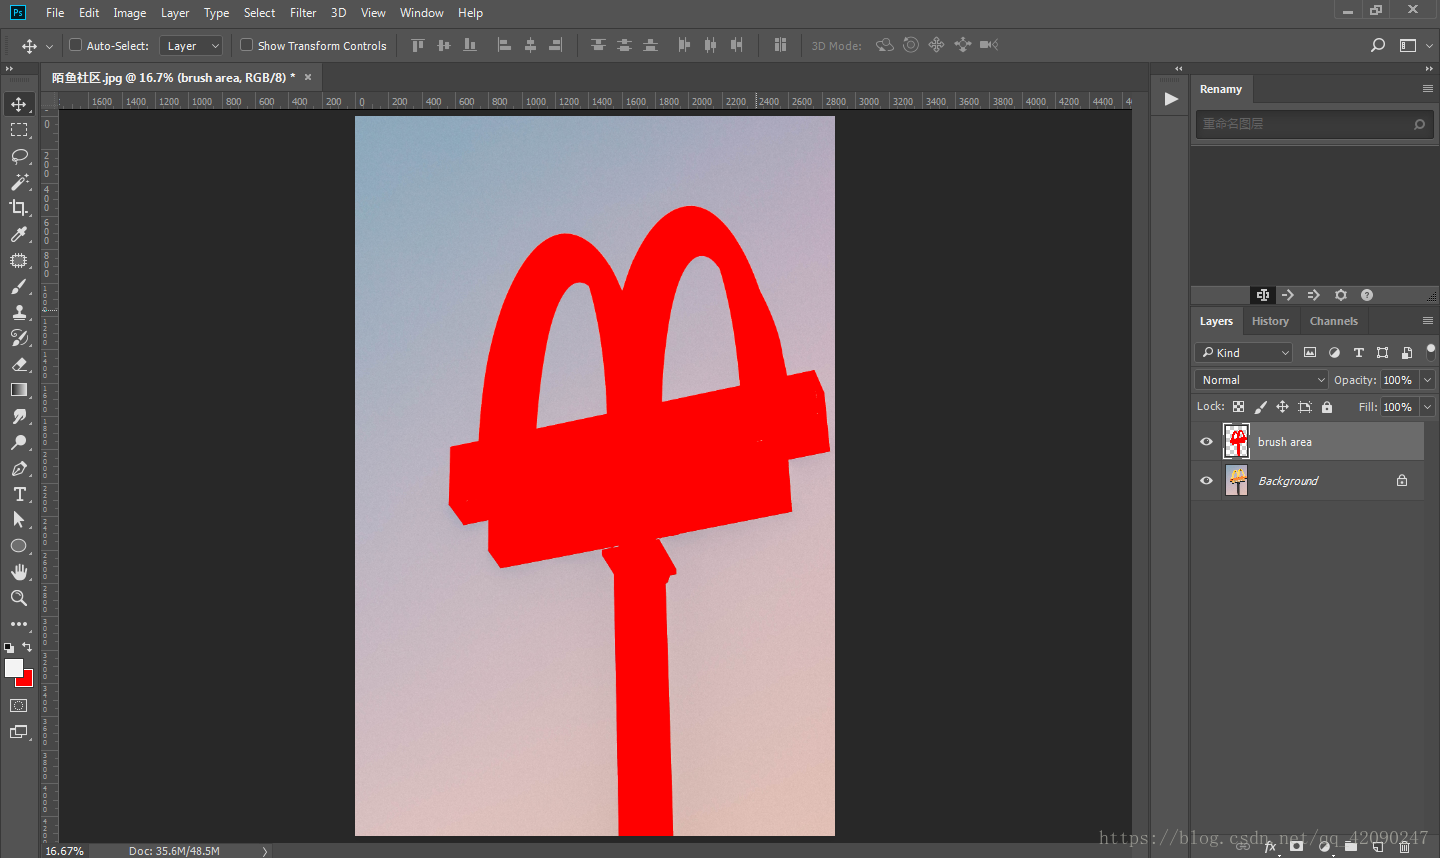This screenshot has width=1440, height=858.
Task: Switch to the History tab
Action: 1270,321
